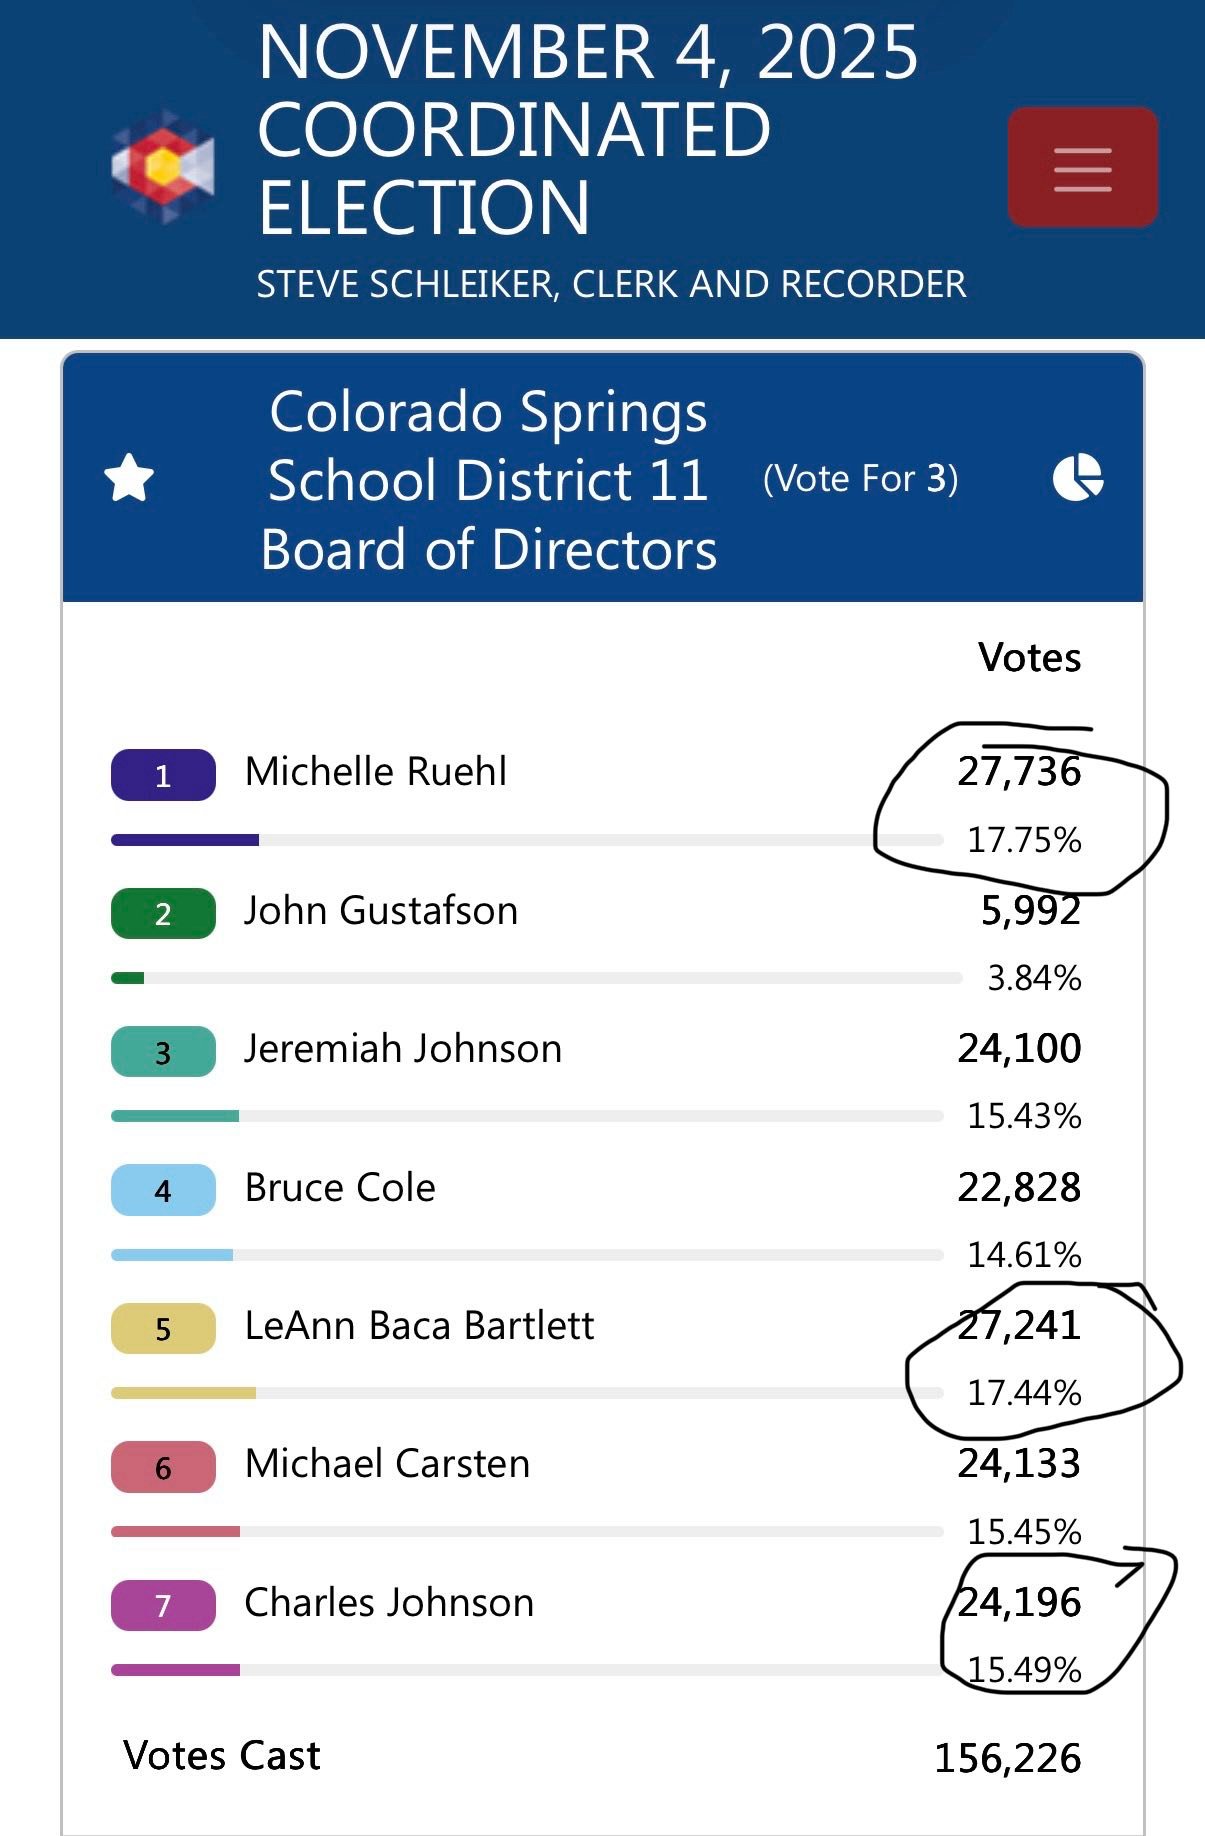The image size is (1205, 1836).
Task: Click the green number 2 badge
Action: click(163, 913)
